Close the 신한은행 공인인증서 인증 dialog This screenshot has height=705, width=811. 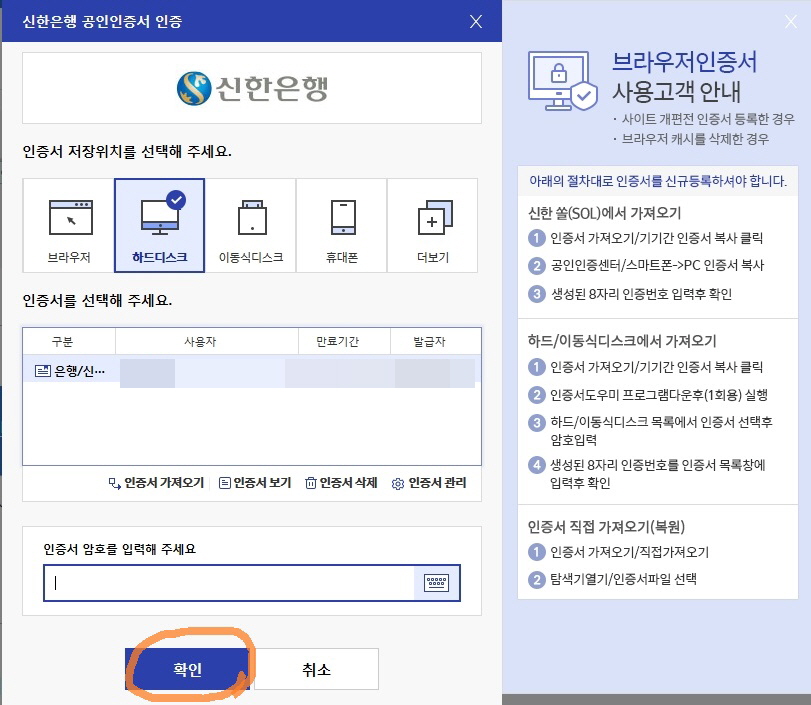[476, 21]
